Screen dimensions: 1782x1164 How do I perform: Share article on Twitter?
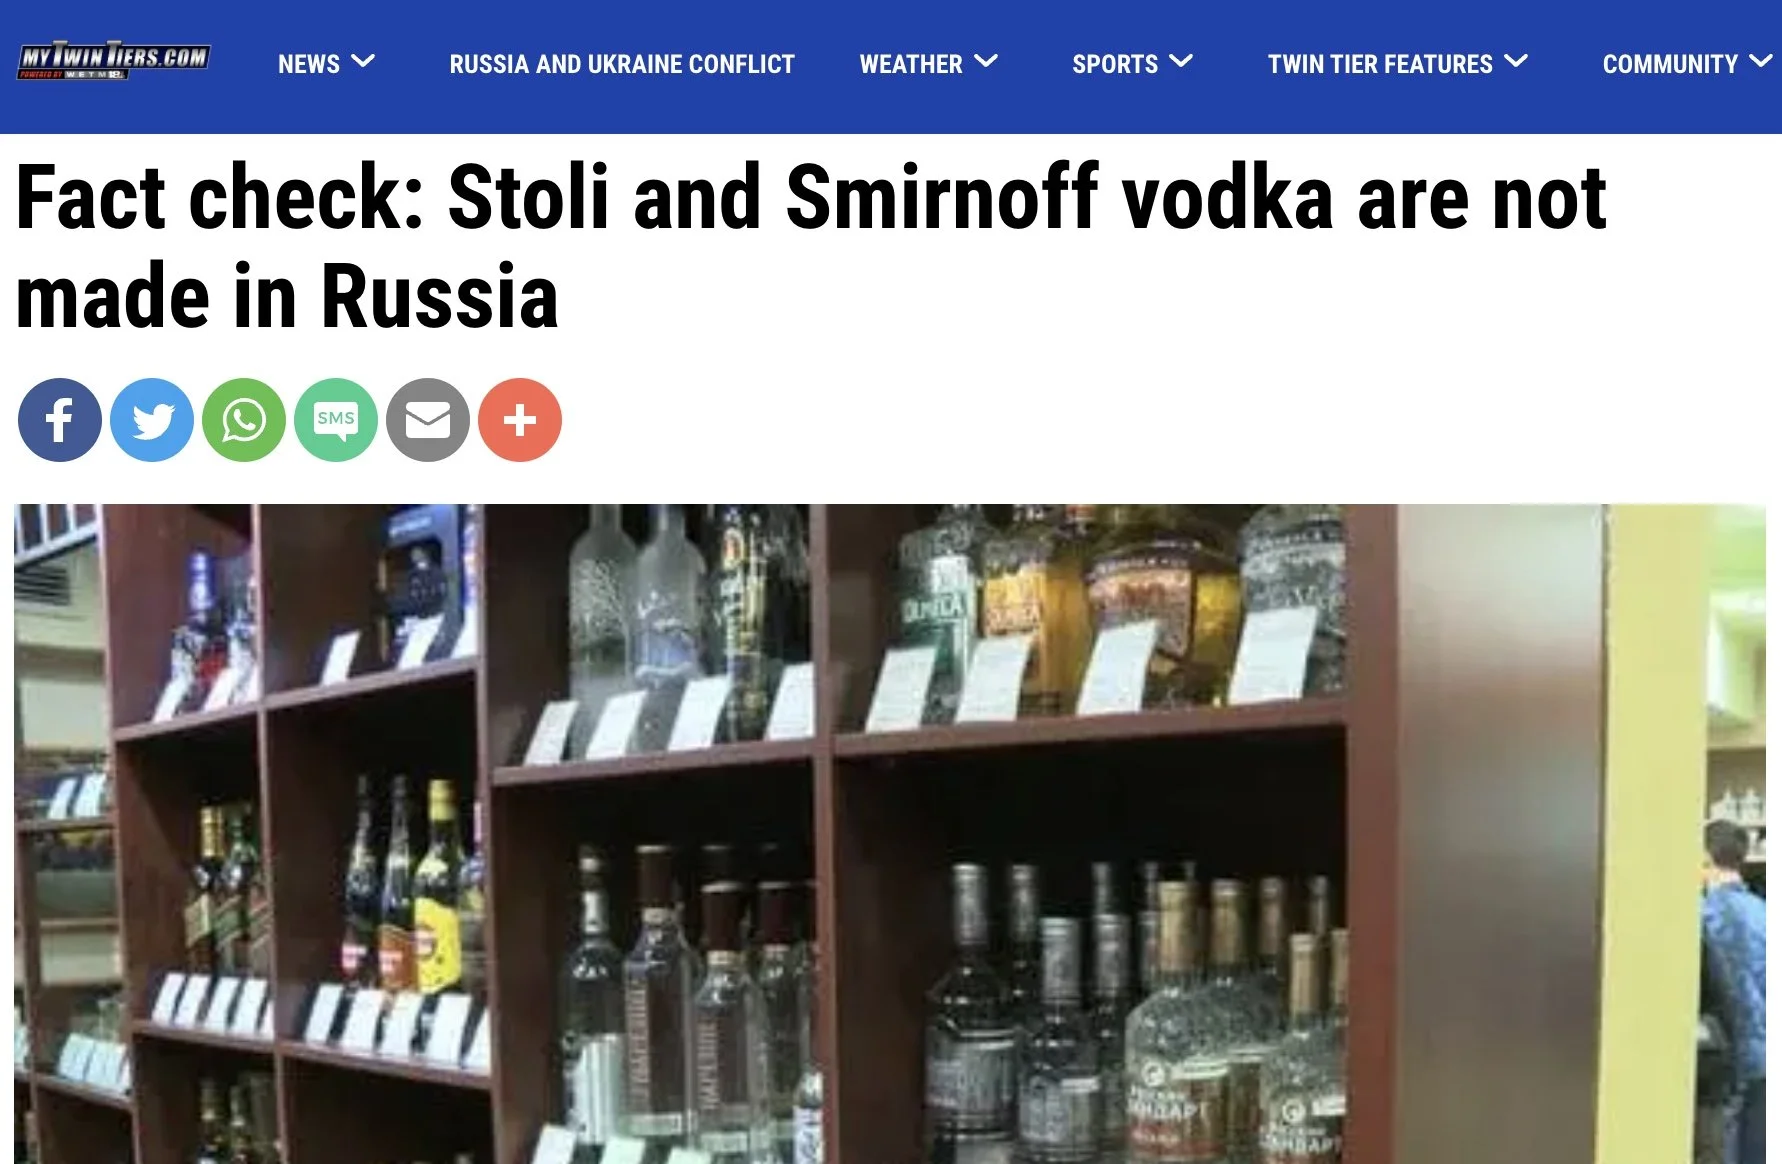point(152,420)
